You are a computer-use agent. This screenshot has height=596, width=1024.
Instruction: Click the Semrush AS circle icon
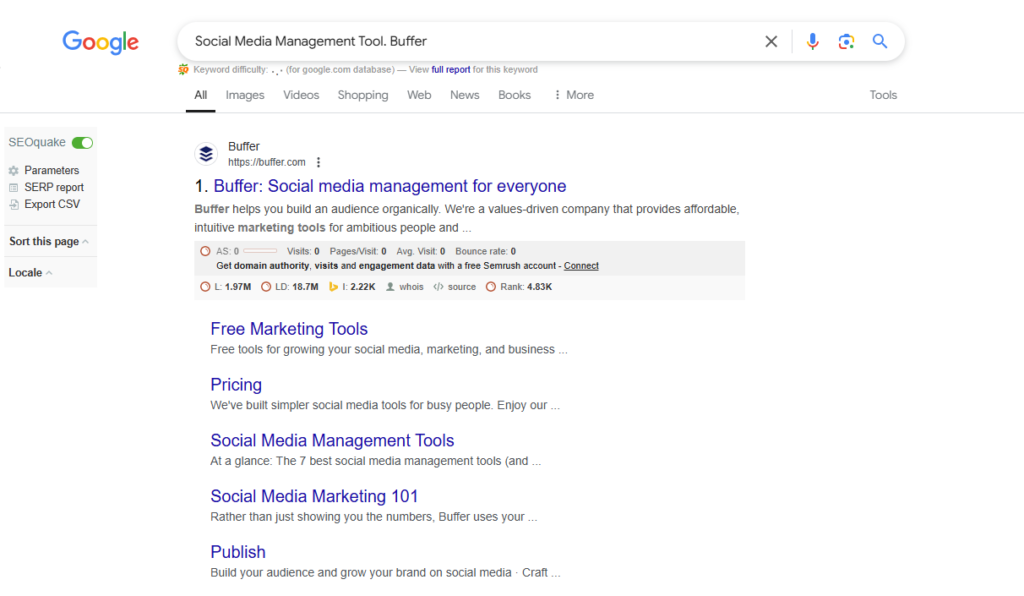(x=205, y=251)
